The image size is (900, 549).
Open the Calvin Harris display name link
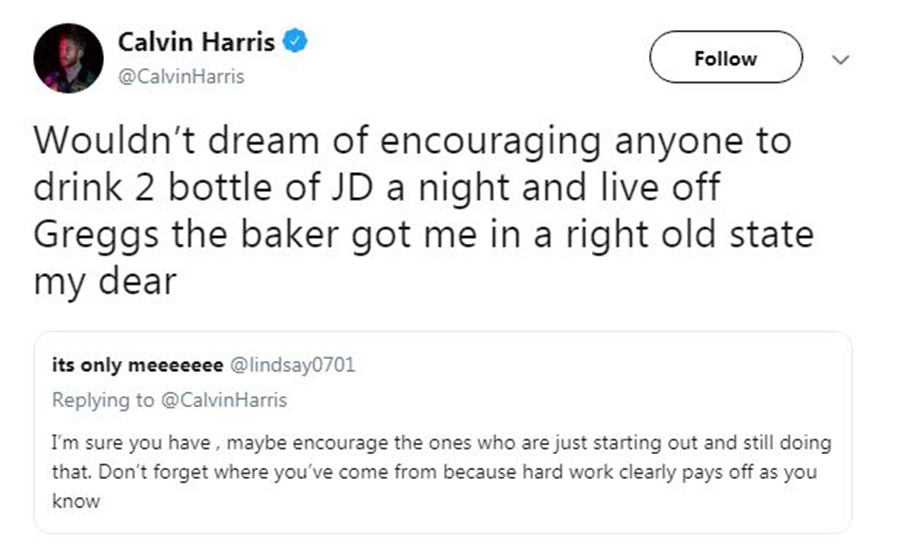[197, 42]
